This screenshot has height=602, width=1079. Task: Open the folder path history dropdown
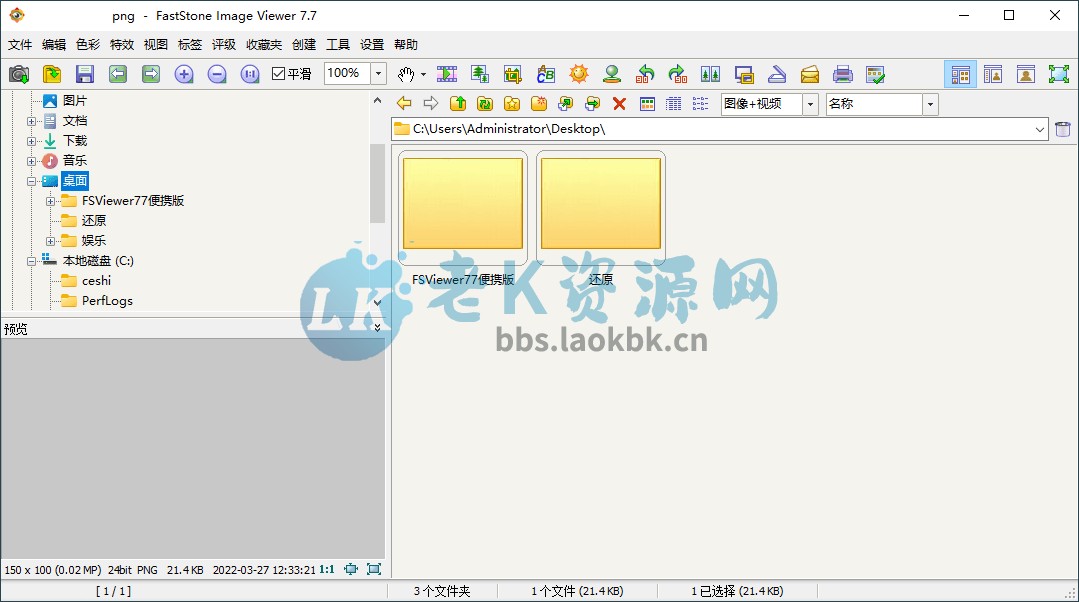tap(1040, 129)
